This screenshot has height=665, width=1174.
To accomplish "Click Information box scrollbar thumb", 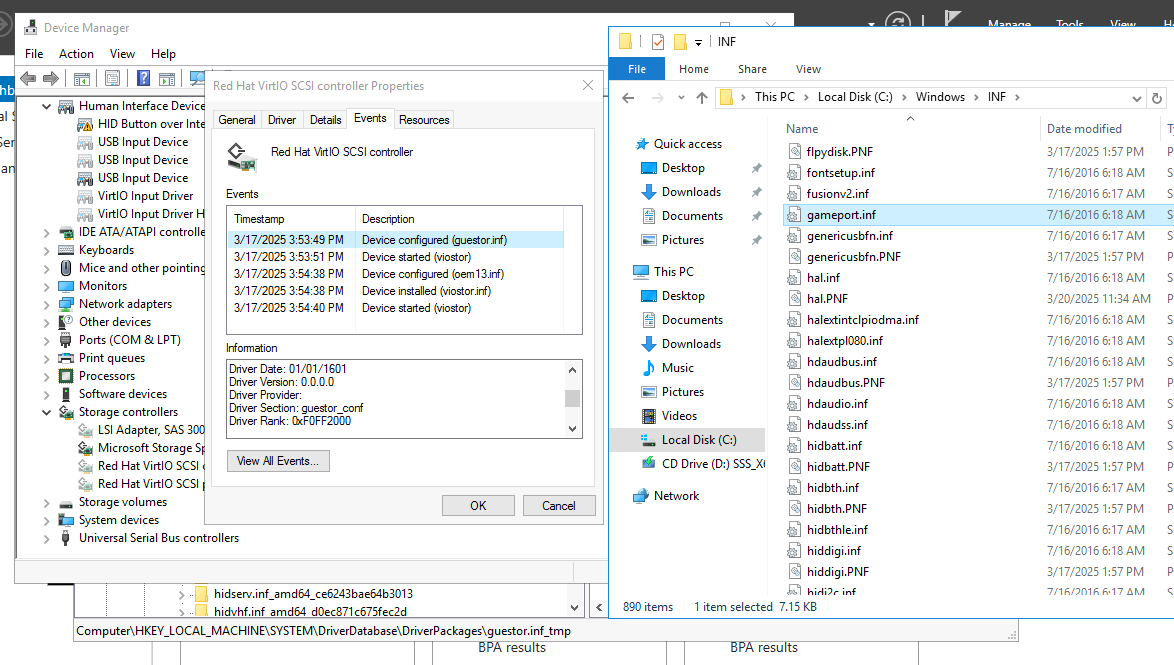I will click(572, 398).
